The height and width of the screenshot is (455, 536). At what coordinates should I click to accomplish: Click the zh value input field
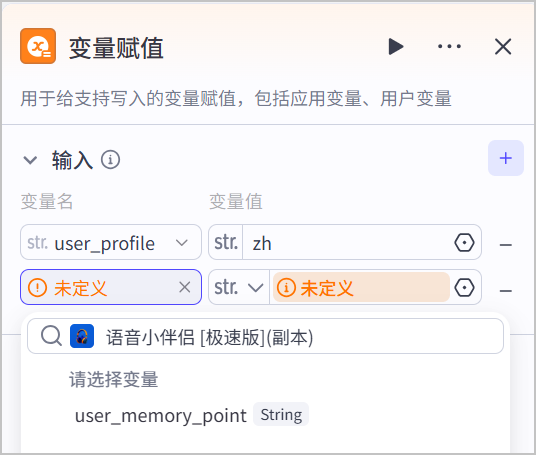347,243
